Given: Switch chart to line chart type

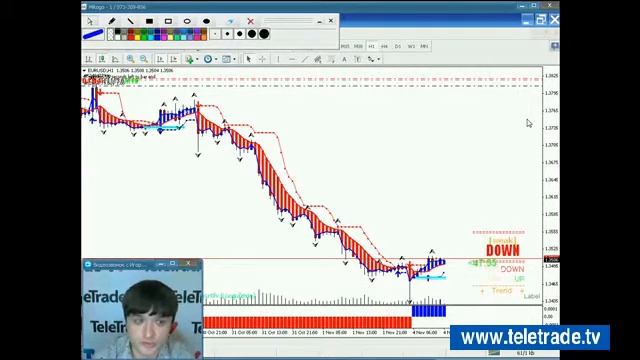Looking at the screenshot, I should tap(116, 59).
